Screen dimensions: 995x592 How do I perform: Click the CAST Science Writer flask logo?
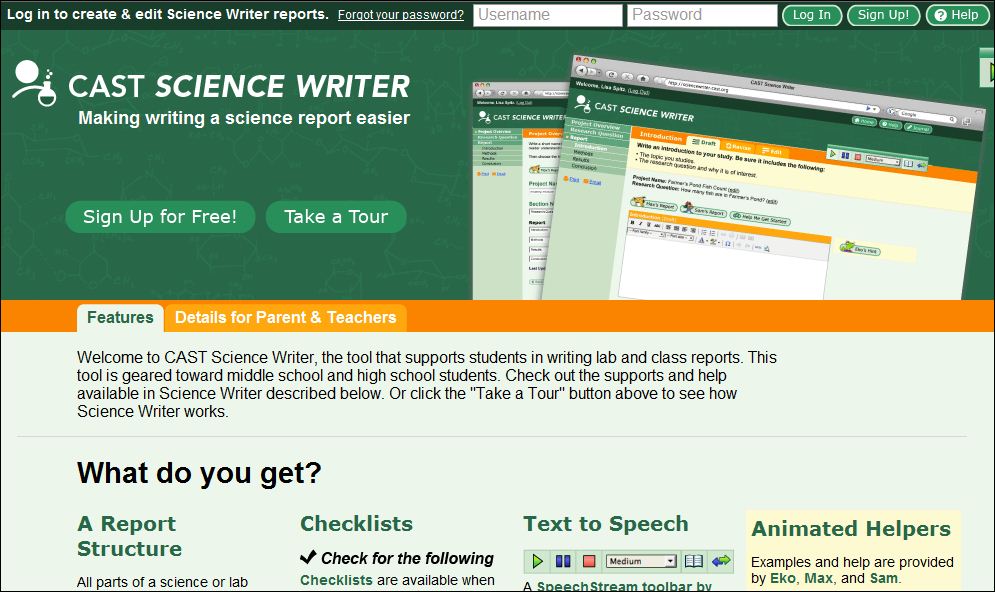coord(34,83)
